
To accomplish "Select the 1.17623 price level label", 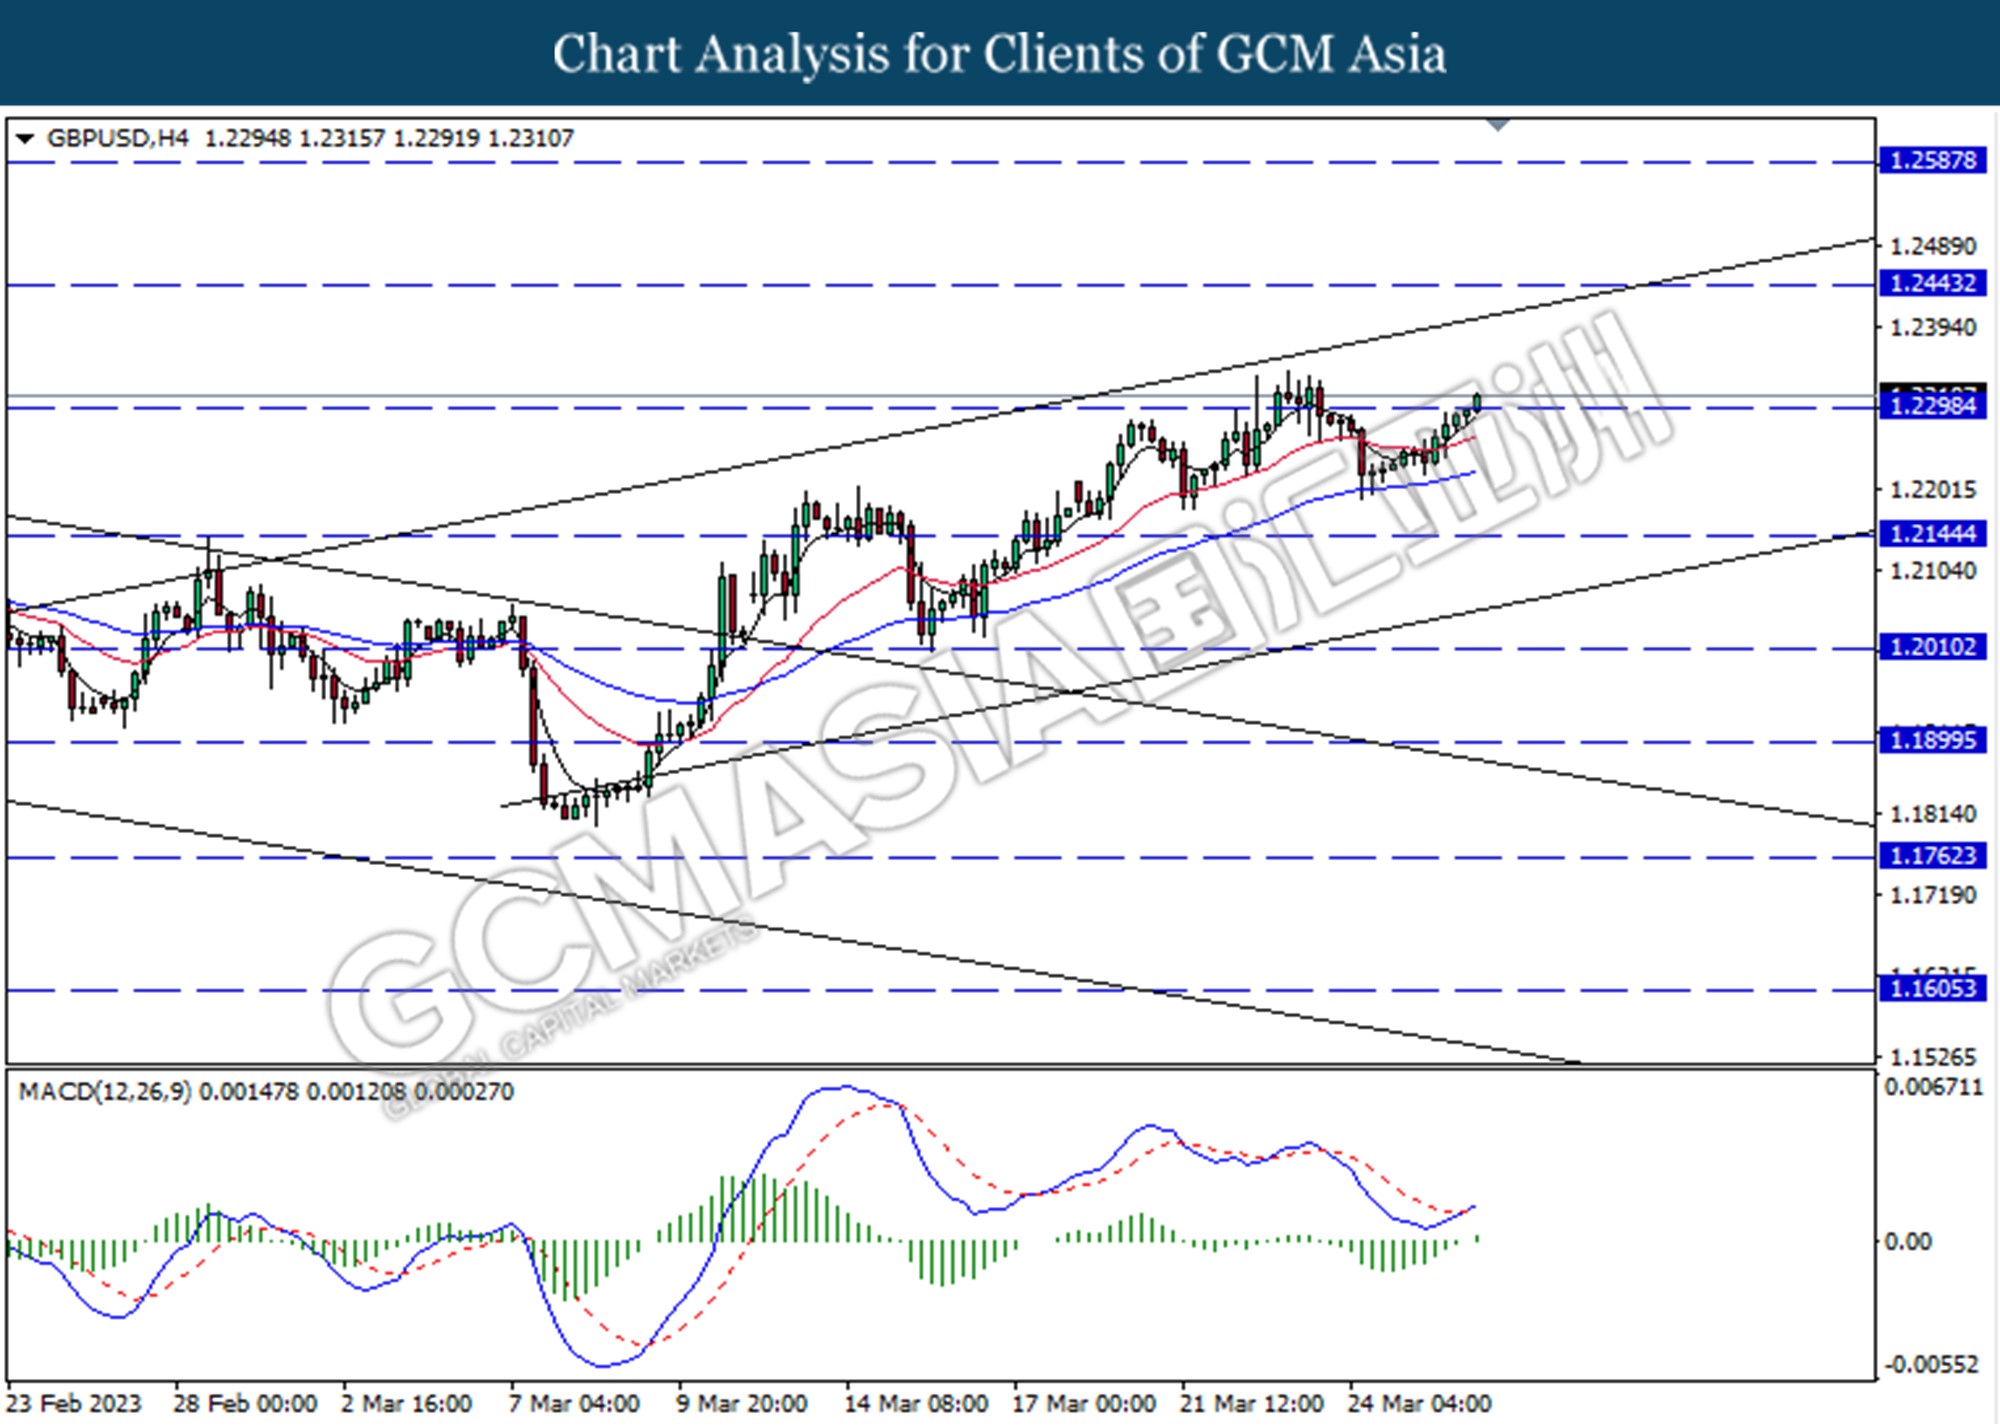I will click(x=1932, y=856).
